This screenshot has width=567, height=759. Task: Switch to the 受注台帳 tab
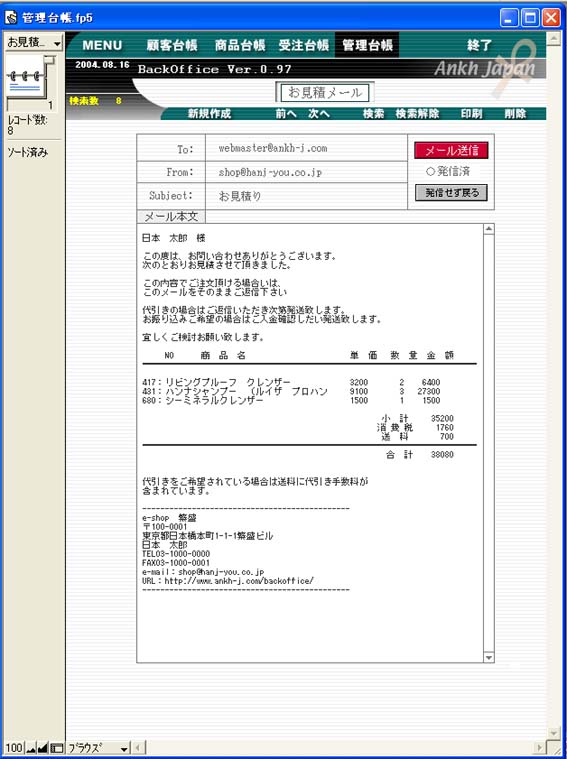click(x=304, y=46)
